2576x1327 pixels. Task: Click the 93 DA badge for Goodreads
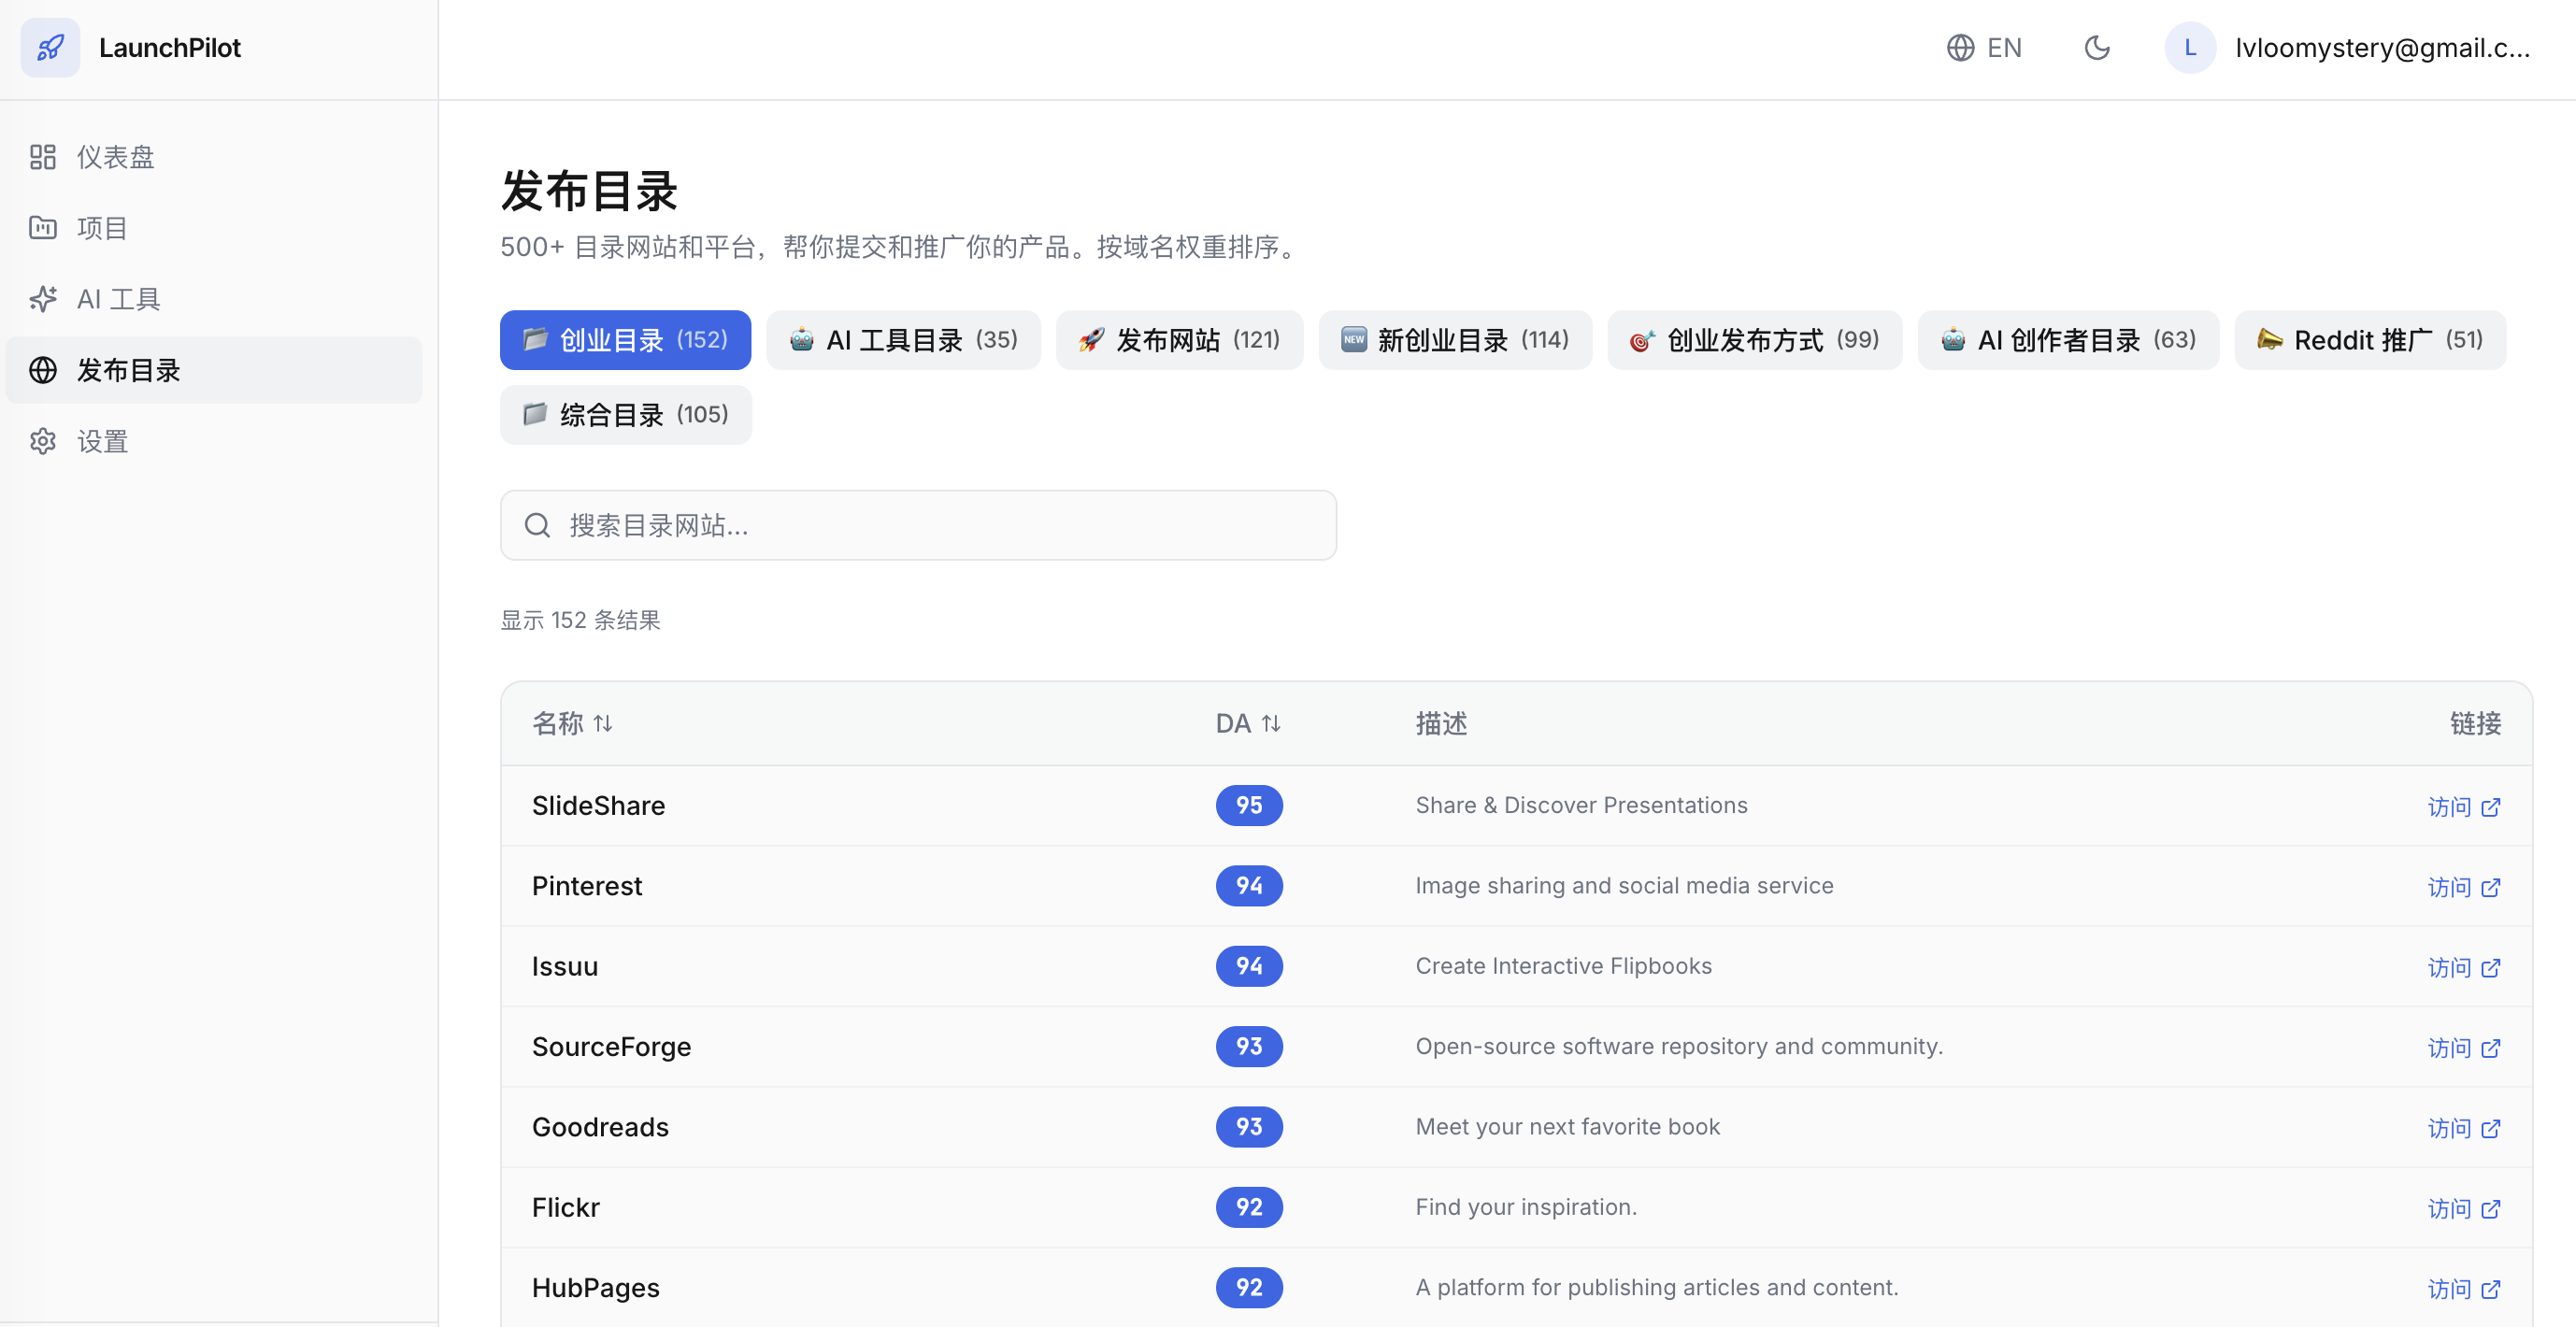pyautogui.click(x=1249, y=1127)
